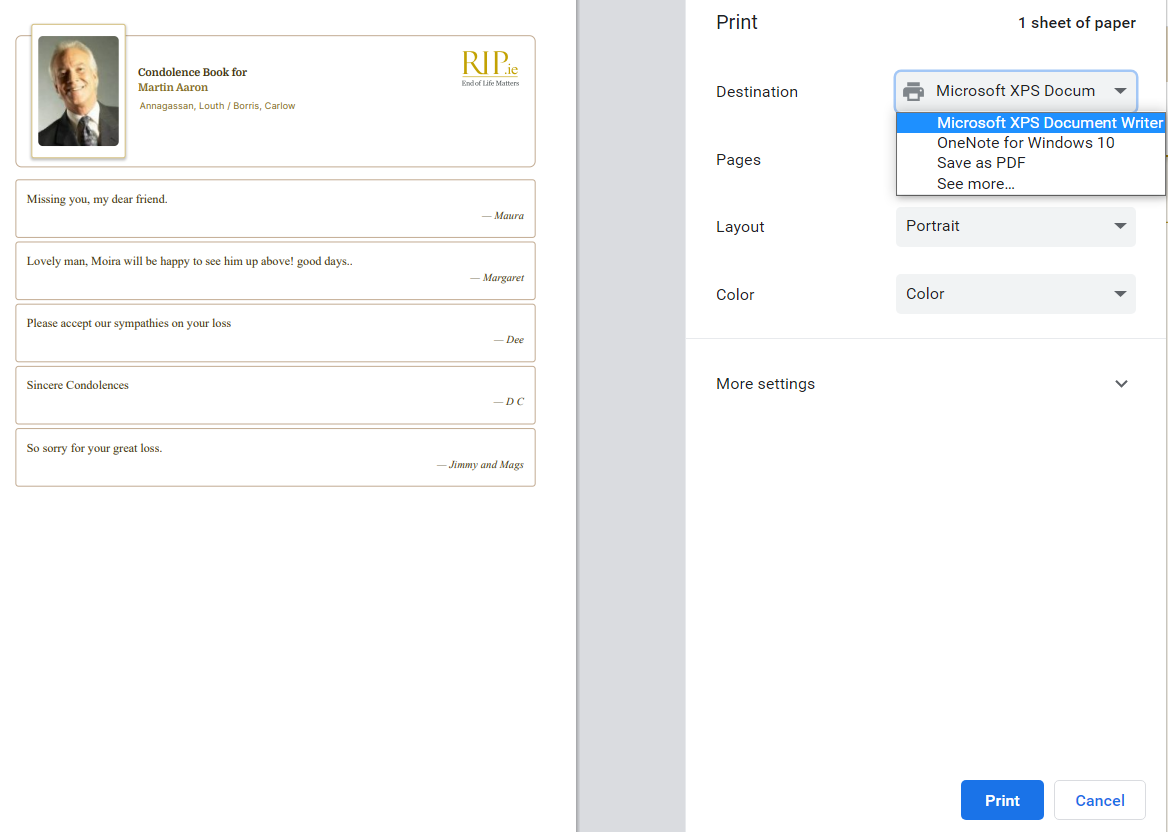Click the Martin Aaron name in header
The image size is (1168, 832).
tap(173, 88)
